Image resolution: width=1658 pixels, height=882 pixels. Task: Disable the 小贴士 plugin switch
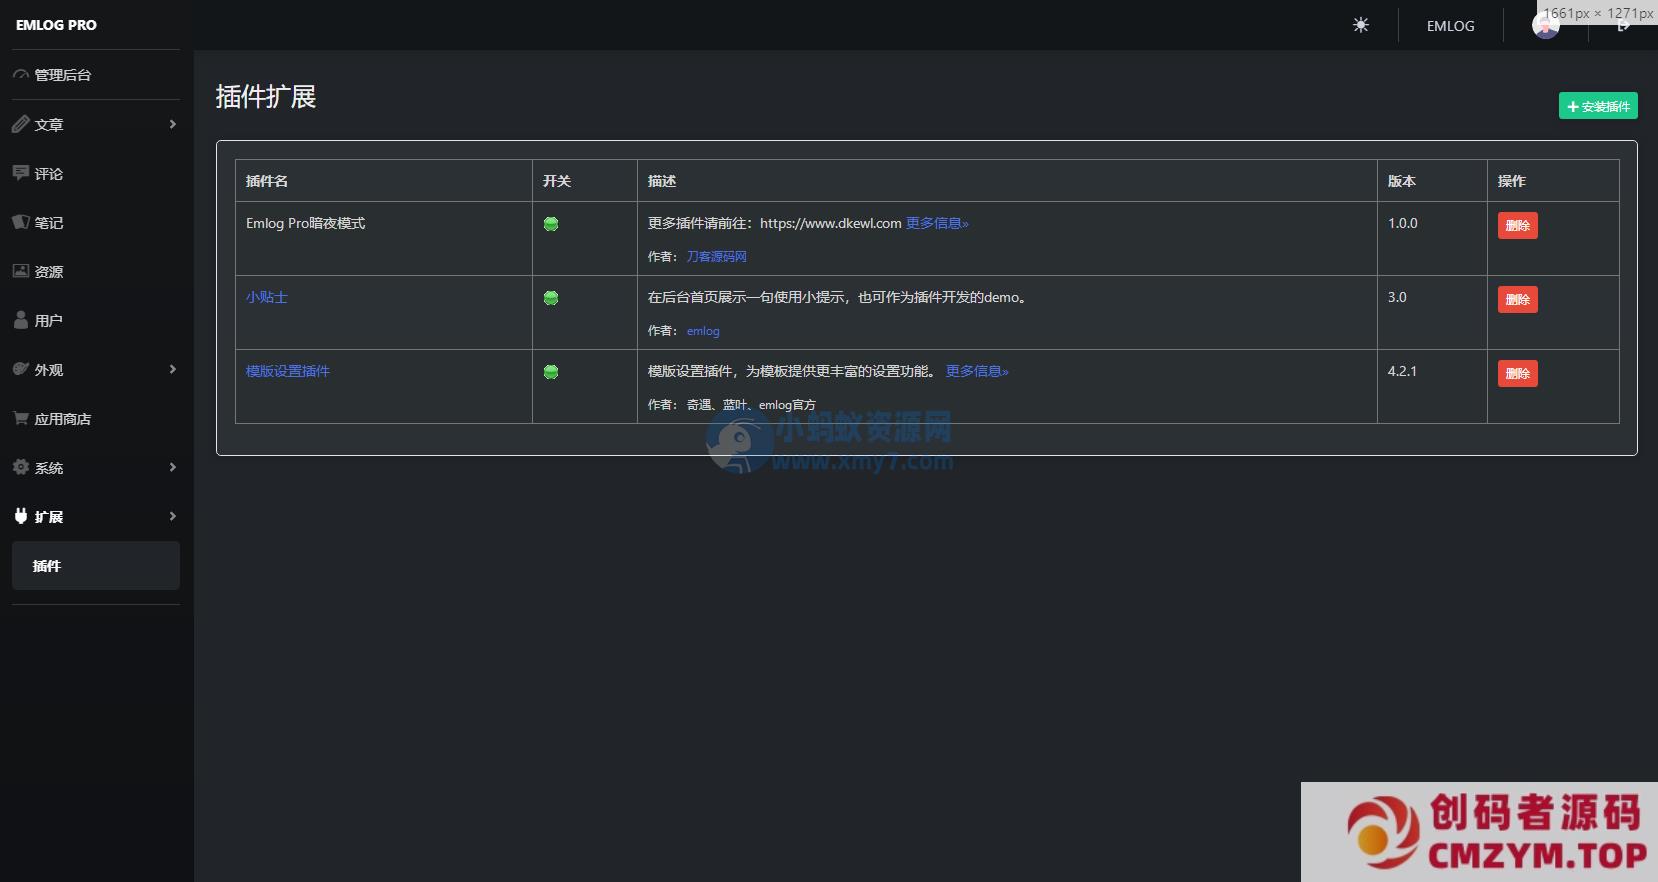click(x=551, y=298)
